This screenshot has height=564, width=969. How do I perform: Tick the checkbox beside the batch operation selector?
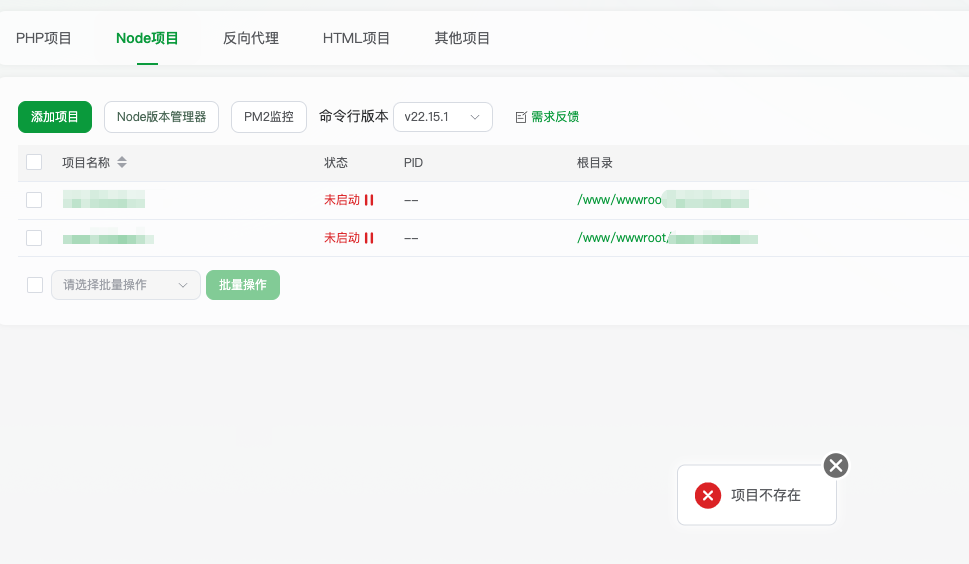point(35,285)
